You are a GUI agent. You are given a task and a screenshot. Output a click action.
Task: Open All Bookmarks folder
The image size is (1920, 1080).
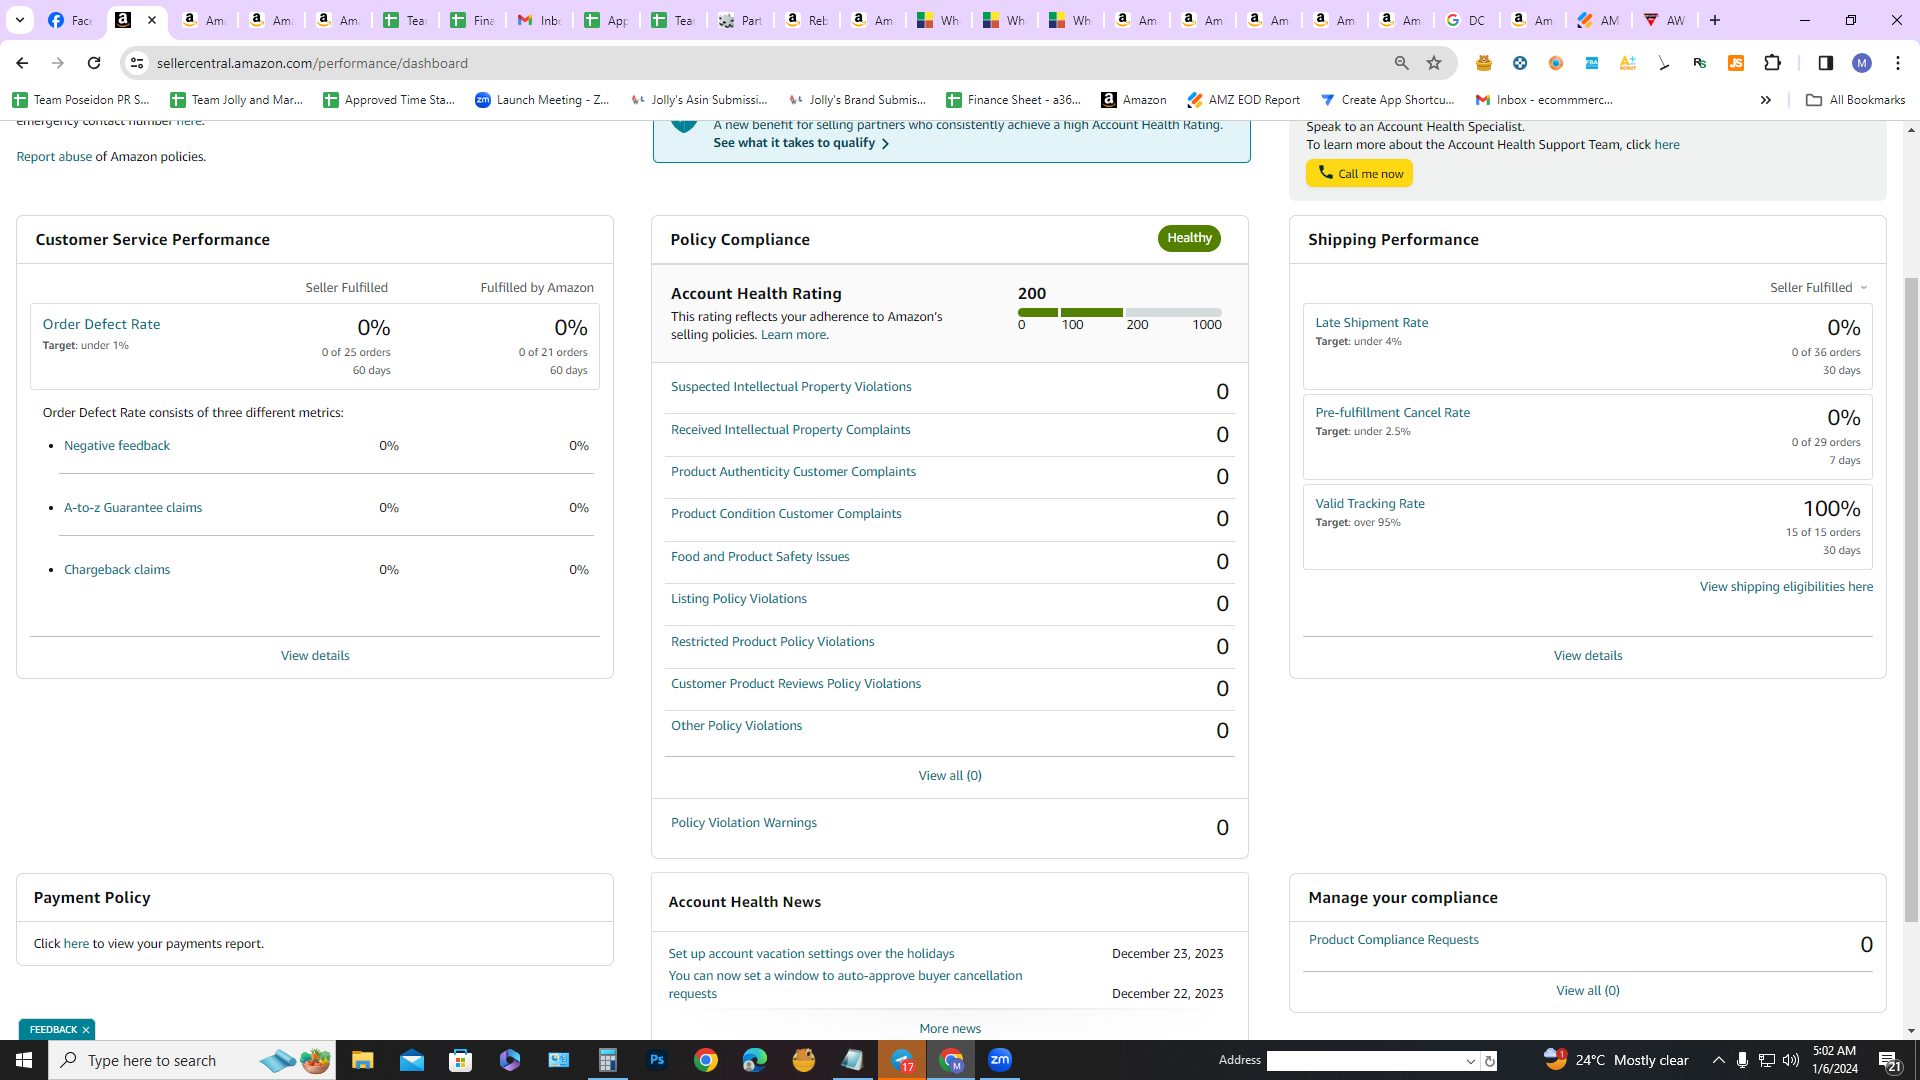point(1856,100)
